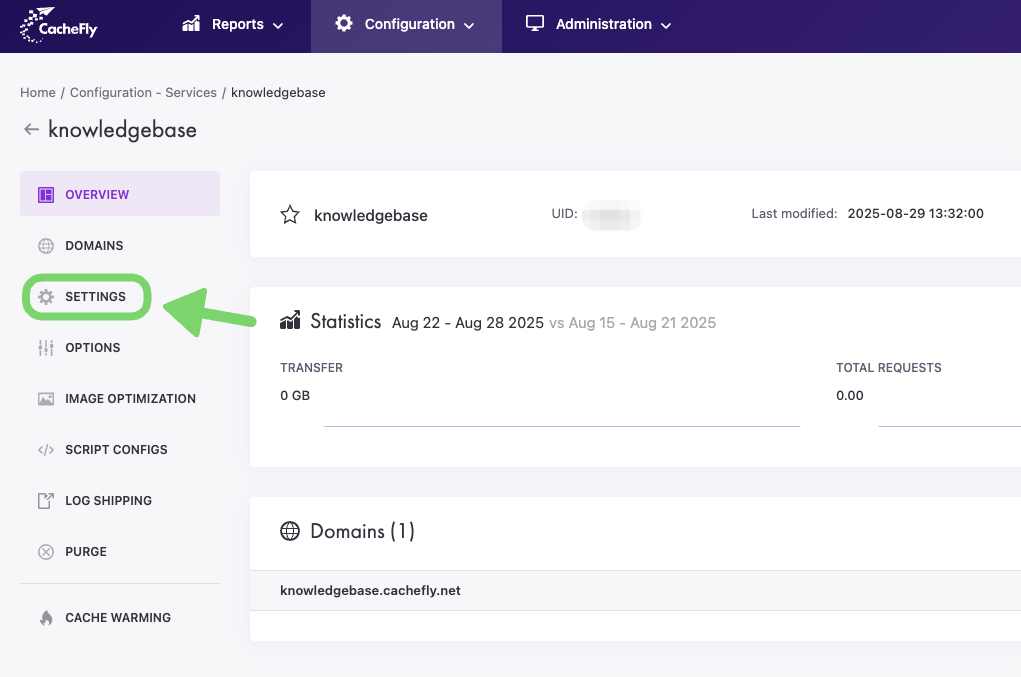1021x677 pixels.
Task: Click the CacheFly logo
Action: [59, 26]
